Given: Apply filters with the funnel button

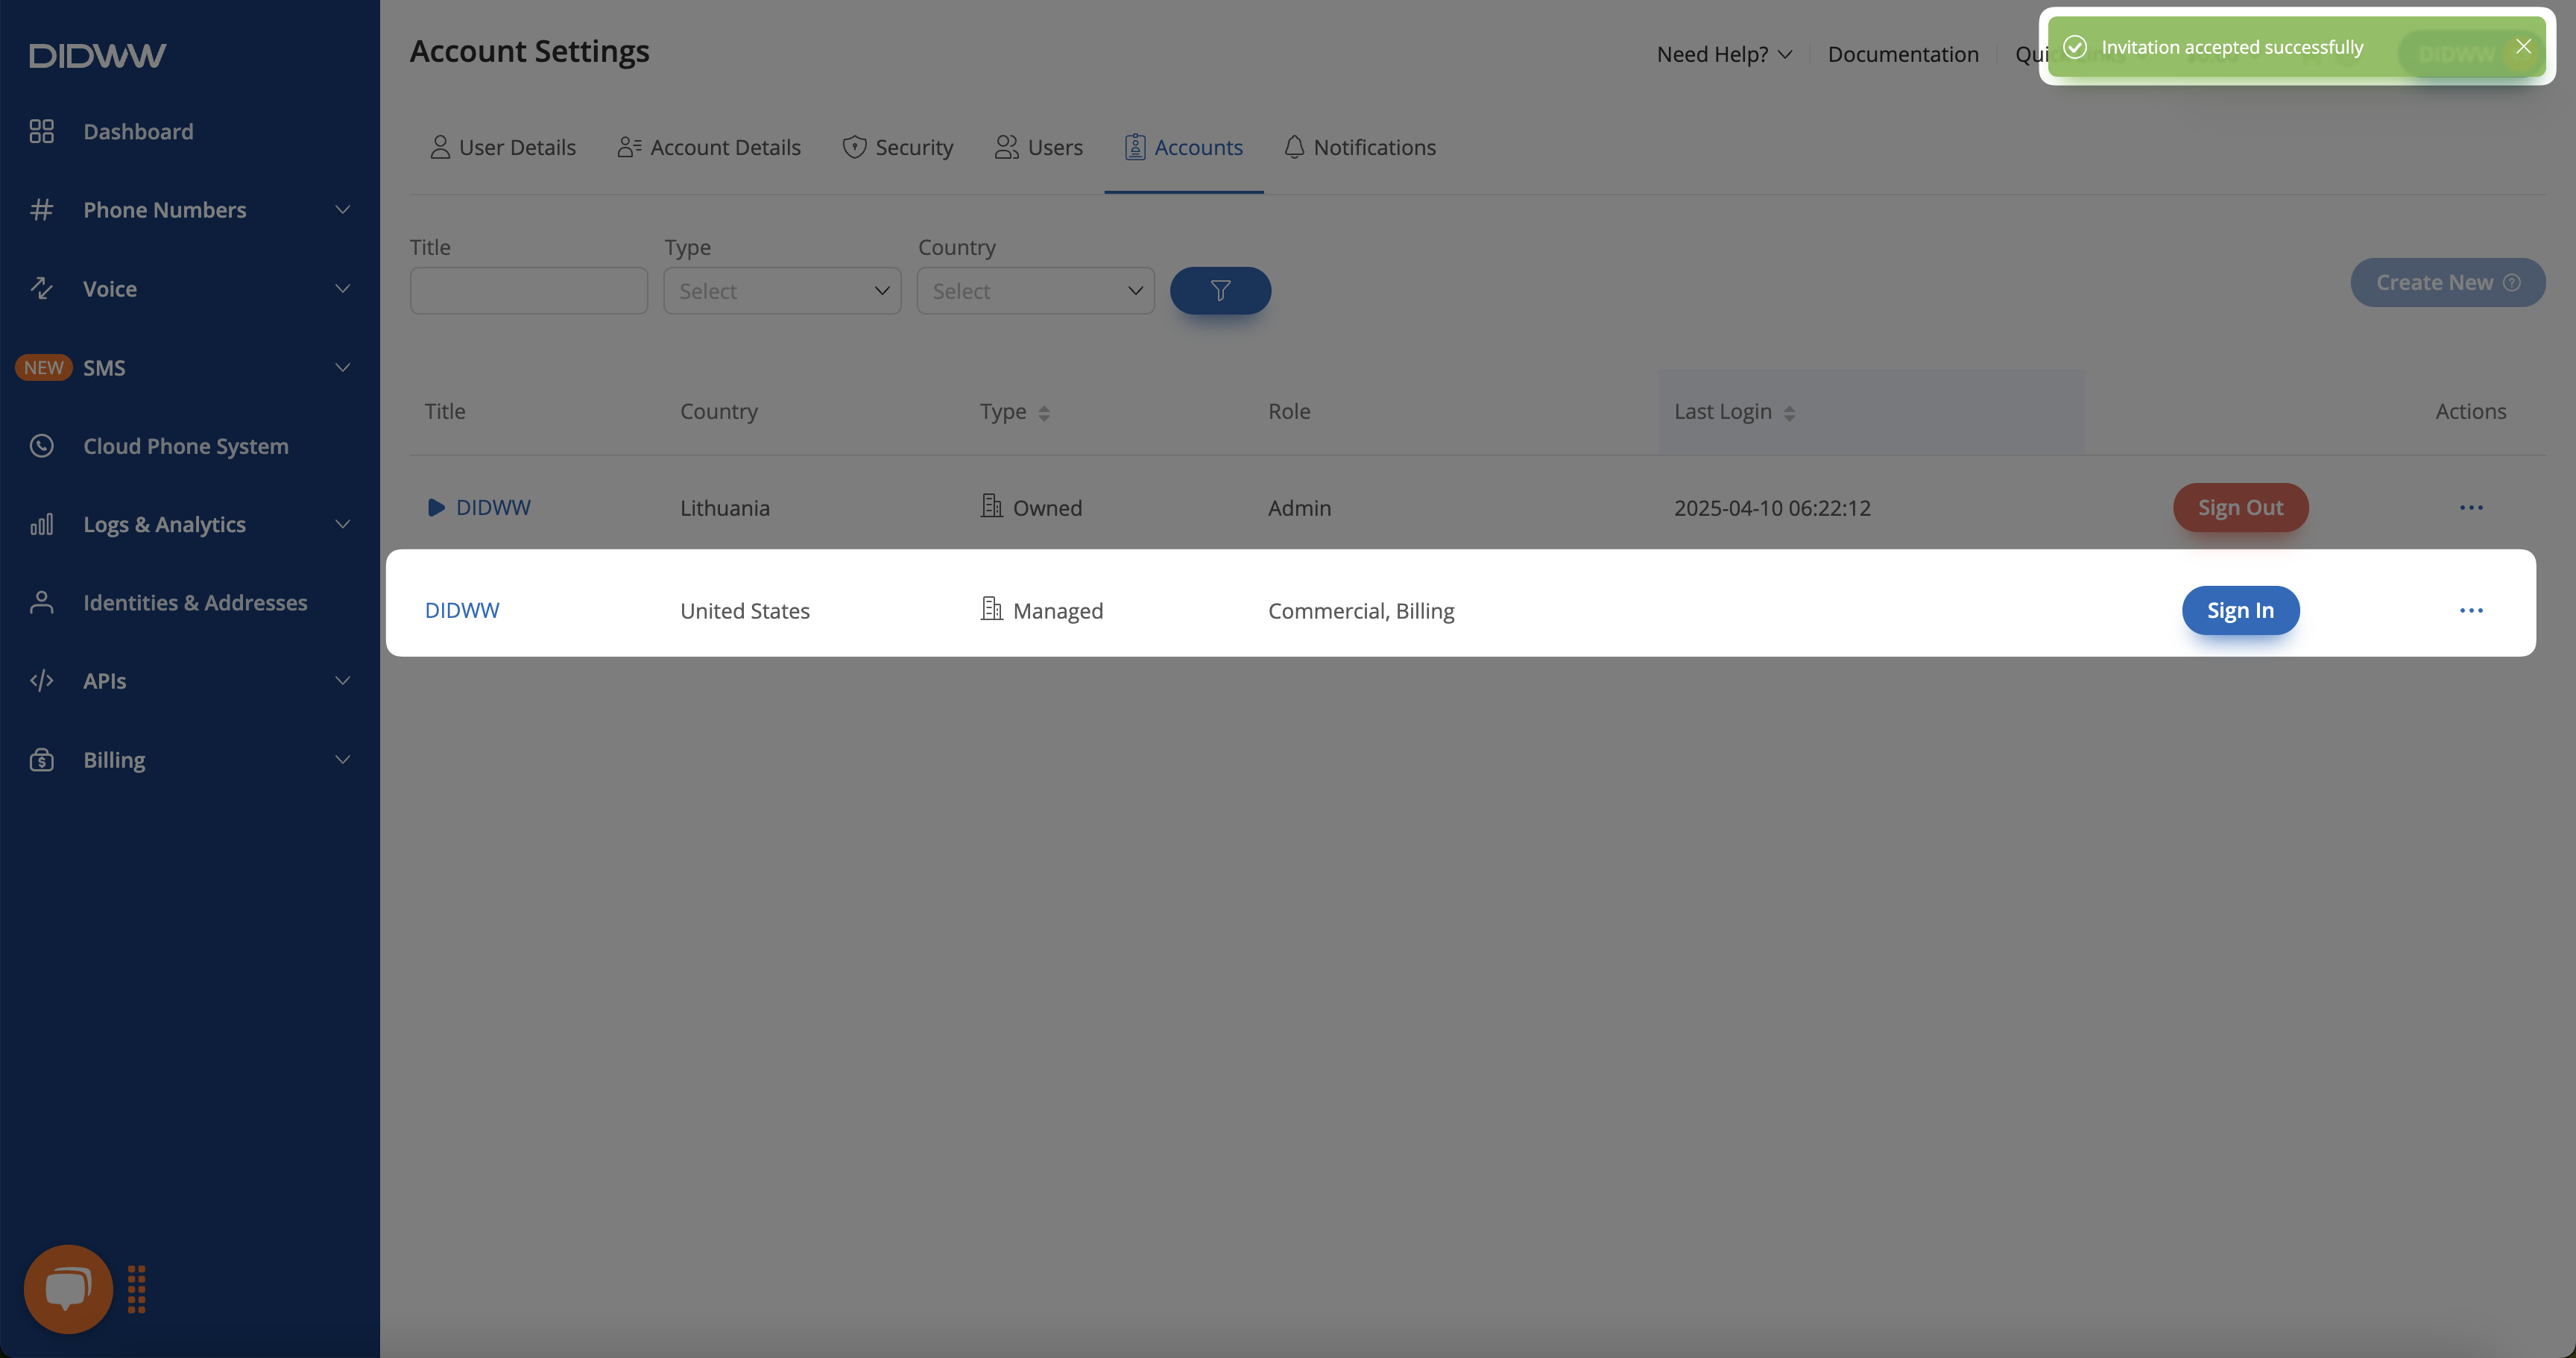Looking at the screenshot, I should click(x=1220, y=291).
